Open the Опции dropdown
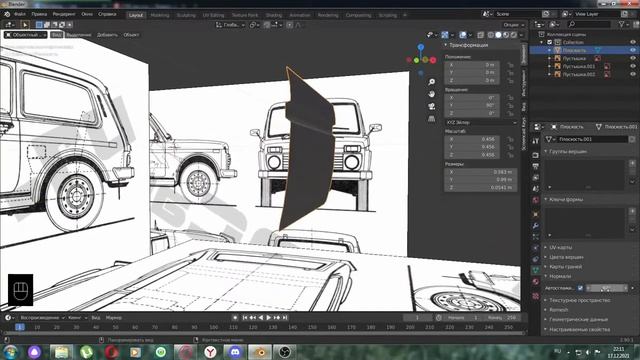This screenshot has height=360, width=640. click(513, 25)
